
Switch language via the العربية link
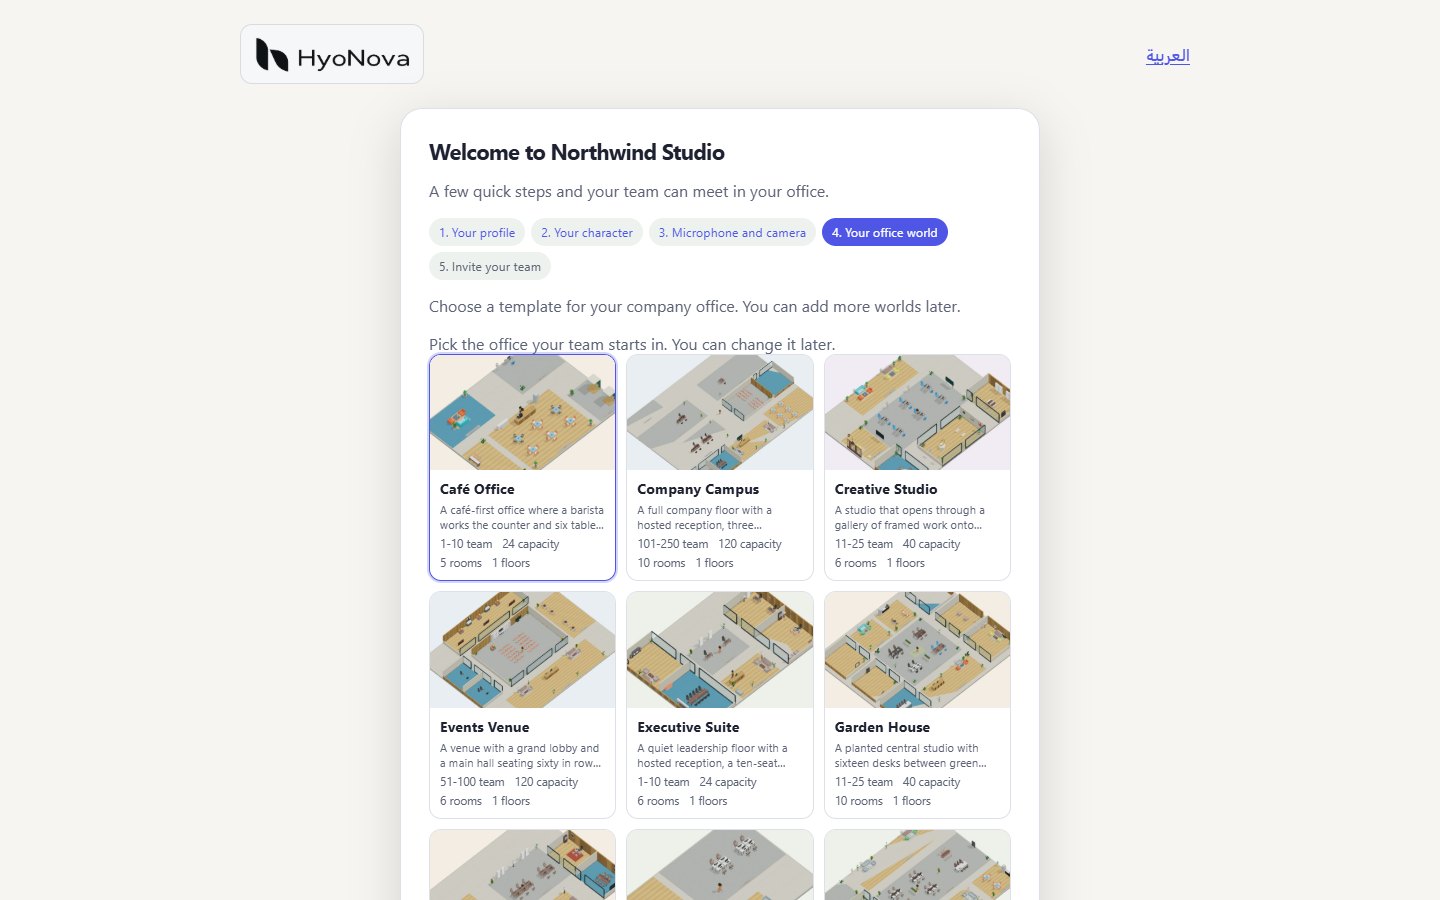tap(1168, 56)
